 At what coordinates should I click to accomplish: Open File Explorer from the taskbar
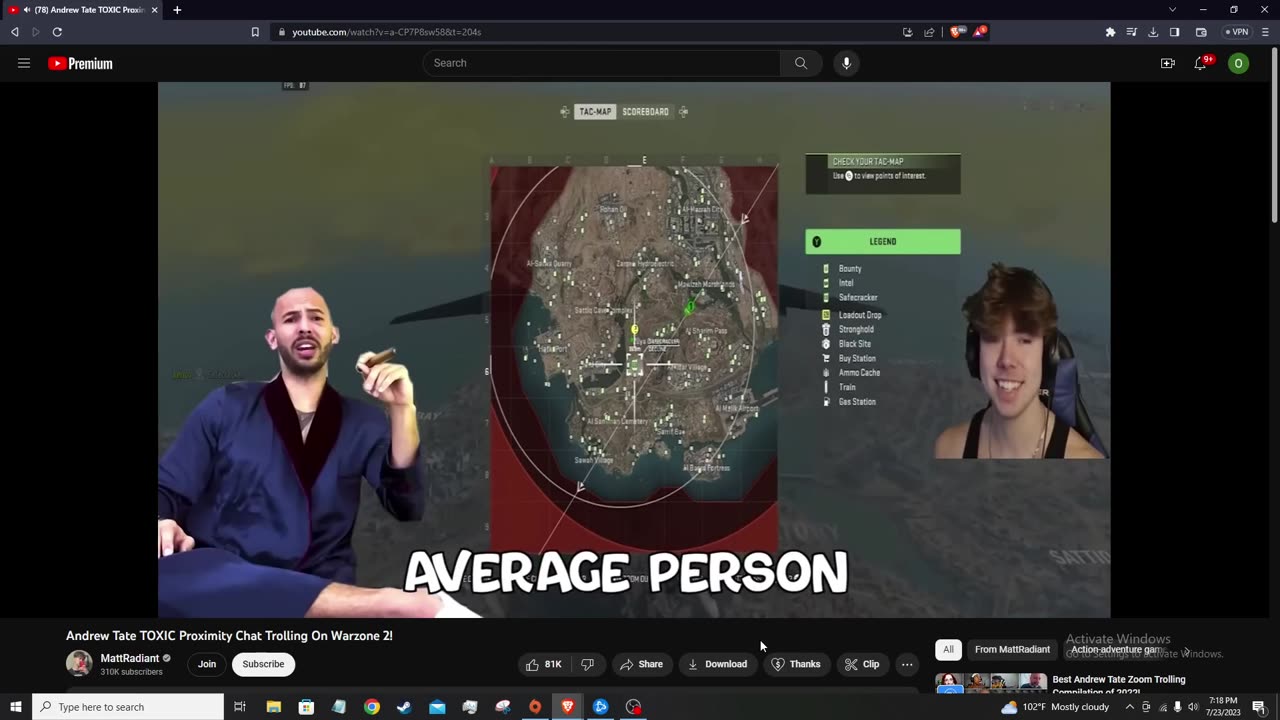coord(273,707)
